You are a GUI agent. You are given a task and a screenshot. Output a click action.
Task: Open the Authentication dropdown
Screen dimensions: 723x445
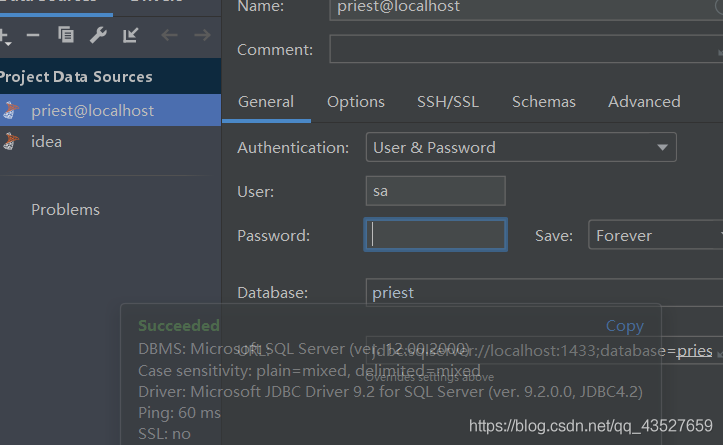(x=521, y=147)
